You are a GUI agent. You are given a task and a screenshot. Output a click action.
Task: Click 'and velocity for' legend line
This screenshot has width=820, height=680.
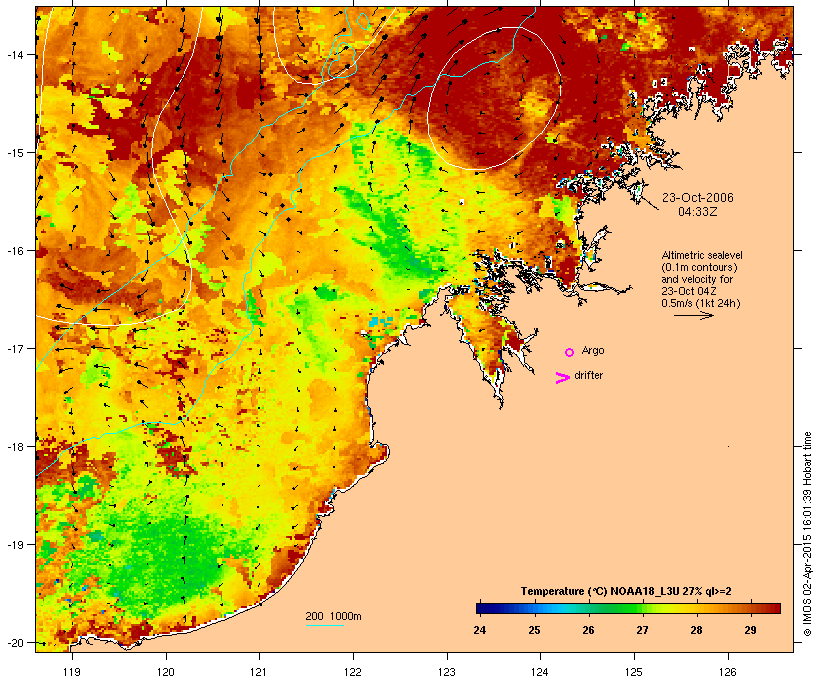tap(697, 279)
